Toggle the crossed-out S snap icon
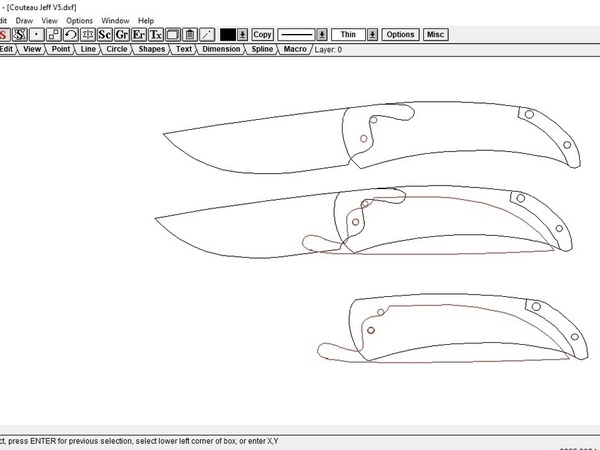Screen dimensions: 600x450 20,34
